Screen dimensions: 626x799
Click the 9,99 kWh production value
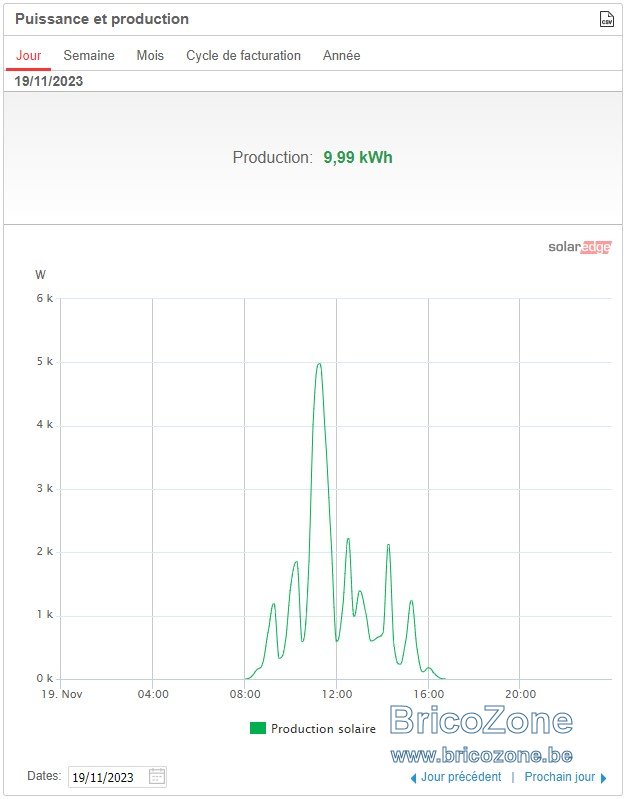pyautogui.click(x=358, y=157)
